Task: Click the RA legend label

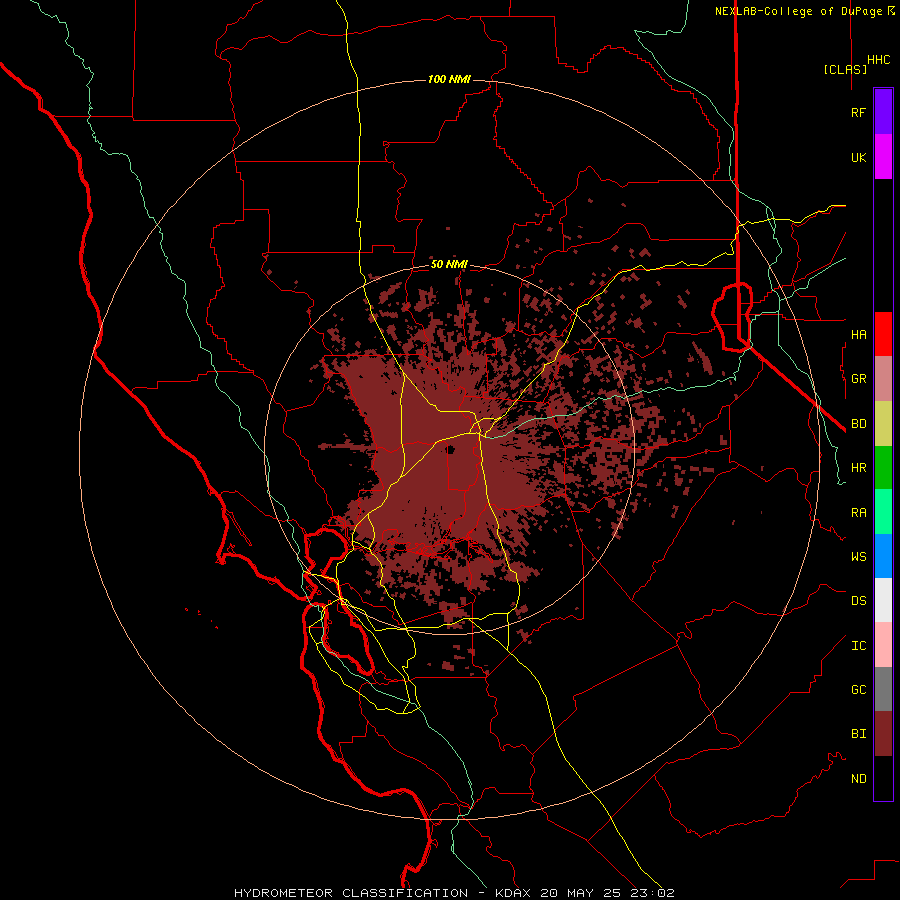Action: (858, 513)
